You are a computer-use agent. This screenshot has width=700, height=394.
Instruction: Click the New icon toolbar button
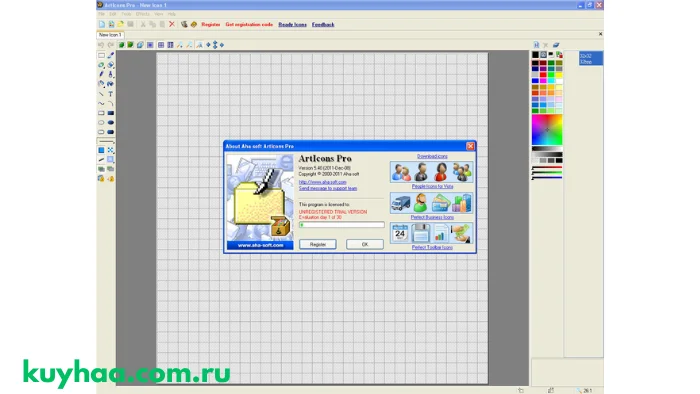pyautogui.click(x=102, y=24)
